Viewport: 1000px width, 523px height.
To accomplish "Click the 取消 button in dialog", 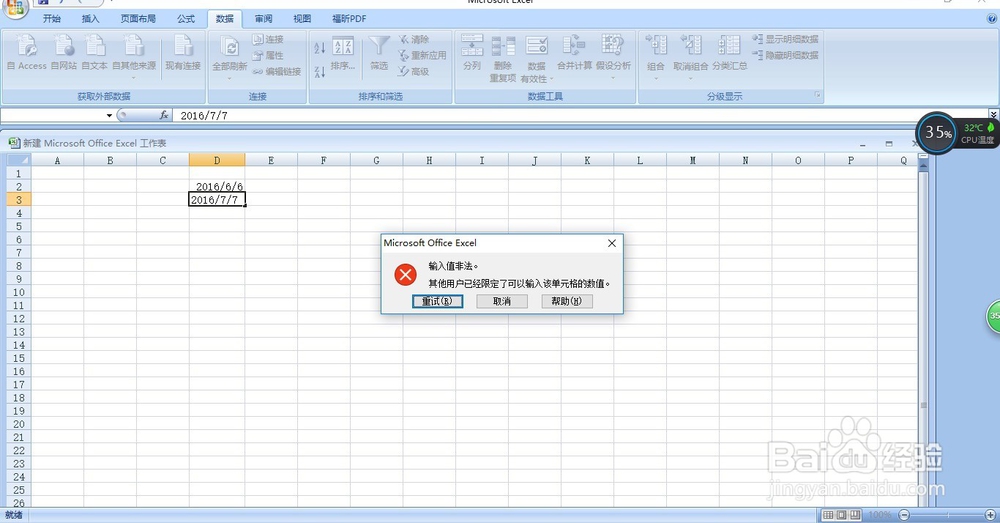I will pos(502,301).
